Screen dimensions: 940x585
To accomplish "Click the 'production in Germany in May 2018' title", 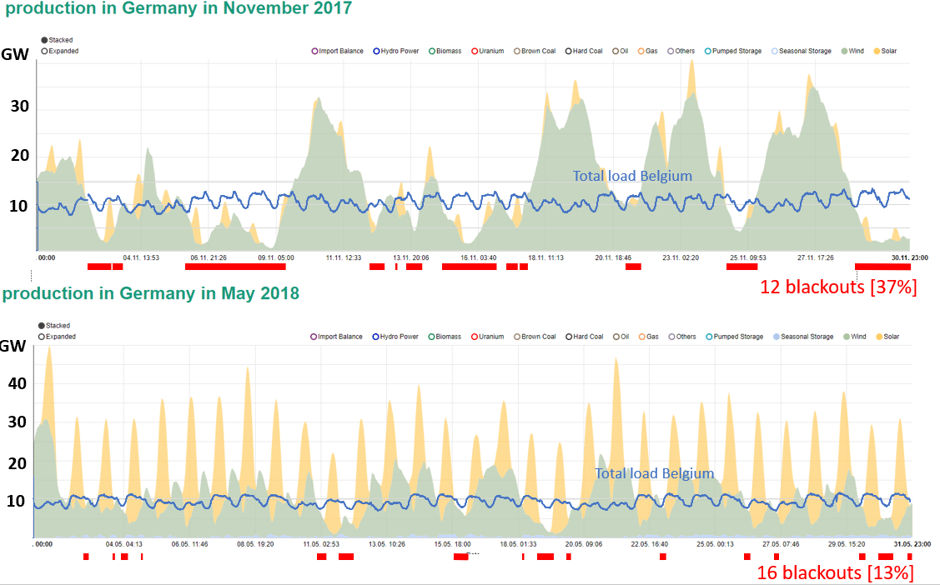I will pyautogui.click(x=150, y=293).
